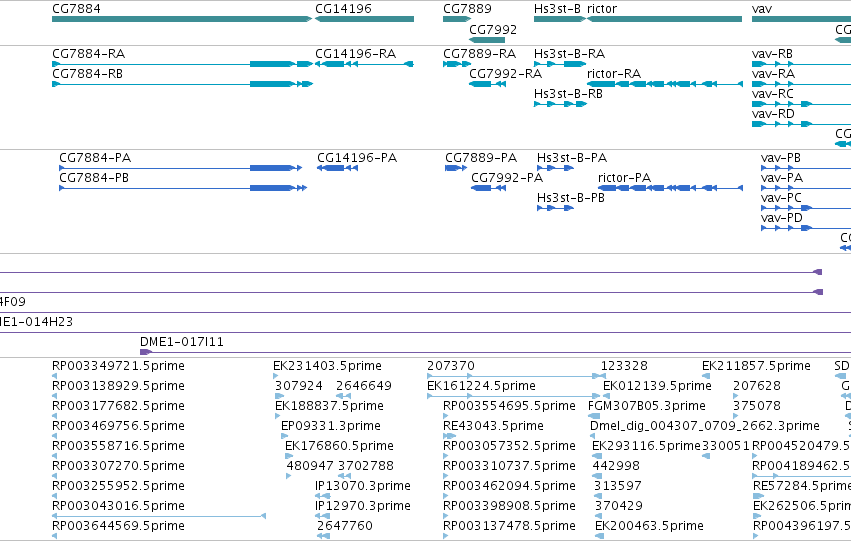Select EST EK188837.5prime

point(329,406)
